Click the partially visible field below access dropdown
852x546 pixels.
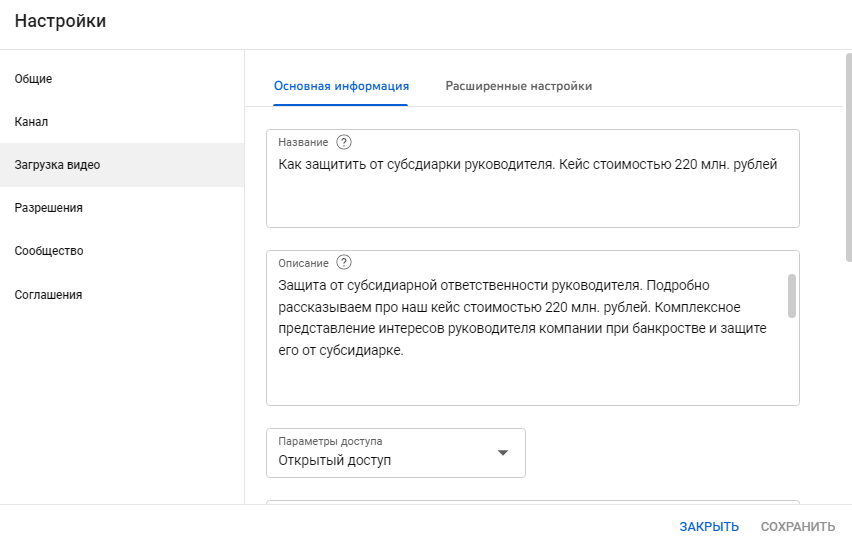[x=532, y=502]
